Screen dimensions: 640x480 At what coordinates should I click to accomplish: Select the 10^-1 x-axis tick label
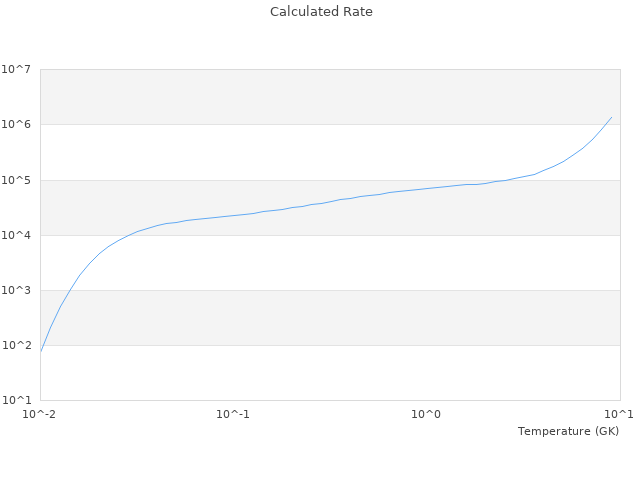[x=233, y=414]
